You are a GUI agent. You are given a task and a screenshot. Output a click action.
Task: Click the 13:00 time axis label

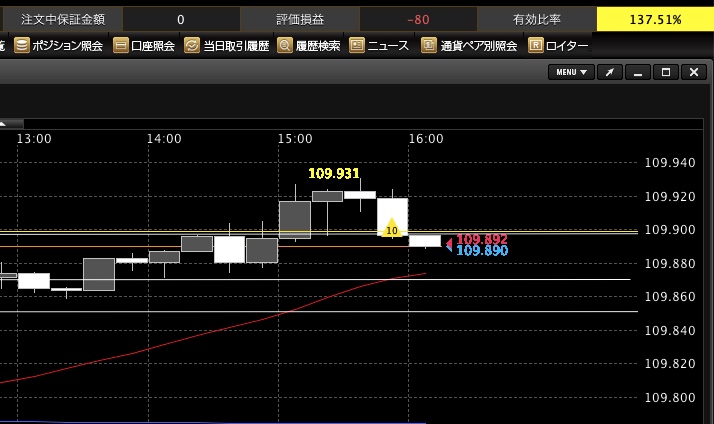34,138
